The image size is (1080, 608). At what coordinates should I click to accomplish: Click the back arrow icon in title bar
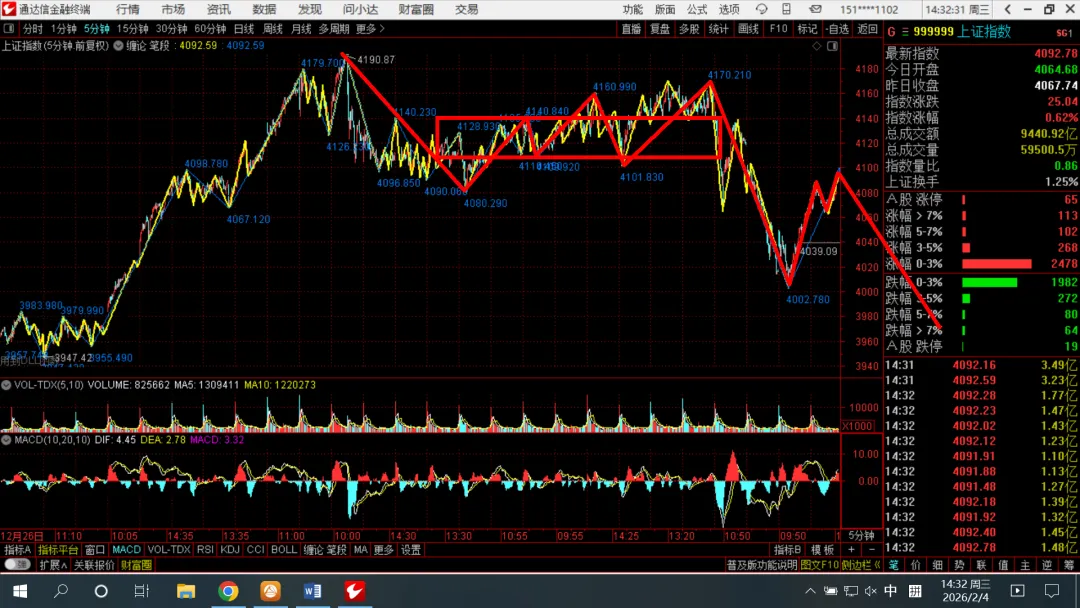(x=1008, y=9)
